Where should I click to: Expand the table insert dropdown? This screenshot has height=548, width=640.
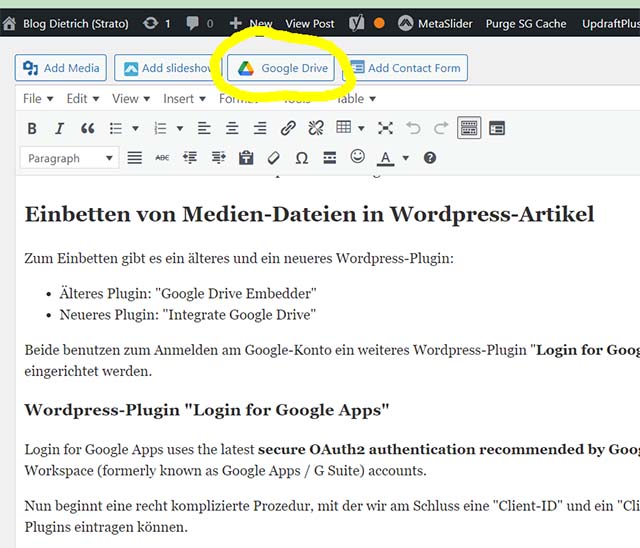point(360,128)
